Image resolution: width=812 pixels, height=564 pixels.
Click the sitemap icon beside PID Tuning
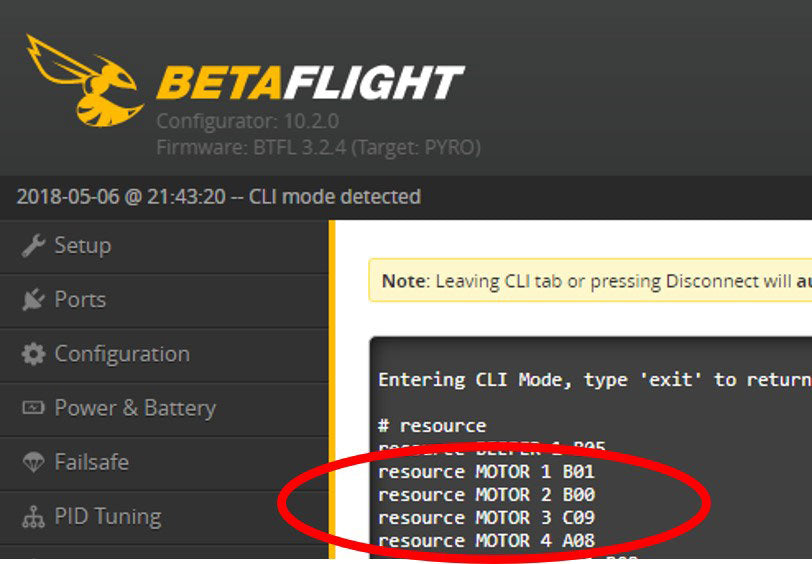(x=33, y=517)
